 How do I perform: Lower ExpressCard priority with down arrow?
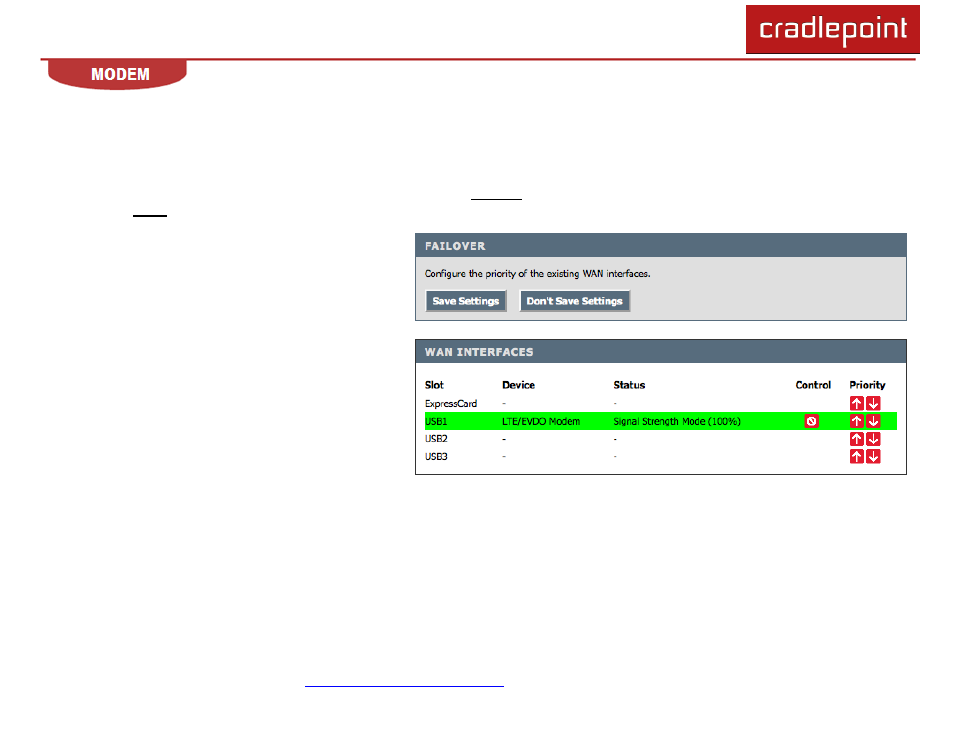[873, 403]
